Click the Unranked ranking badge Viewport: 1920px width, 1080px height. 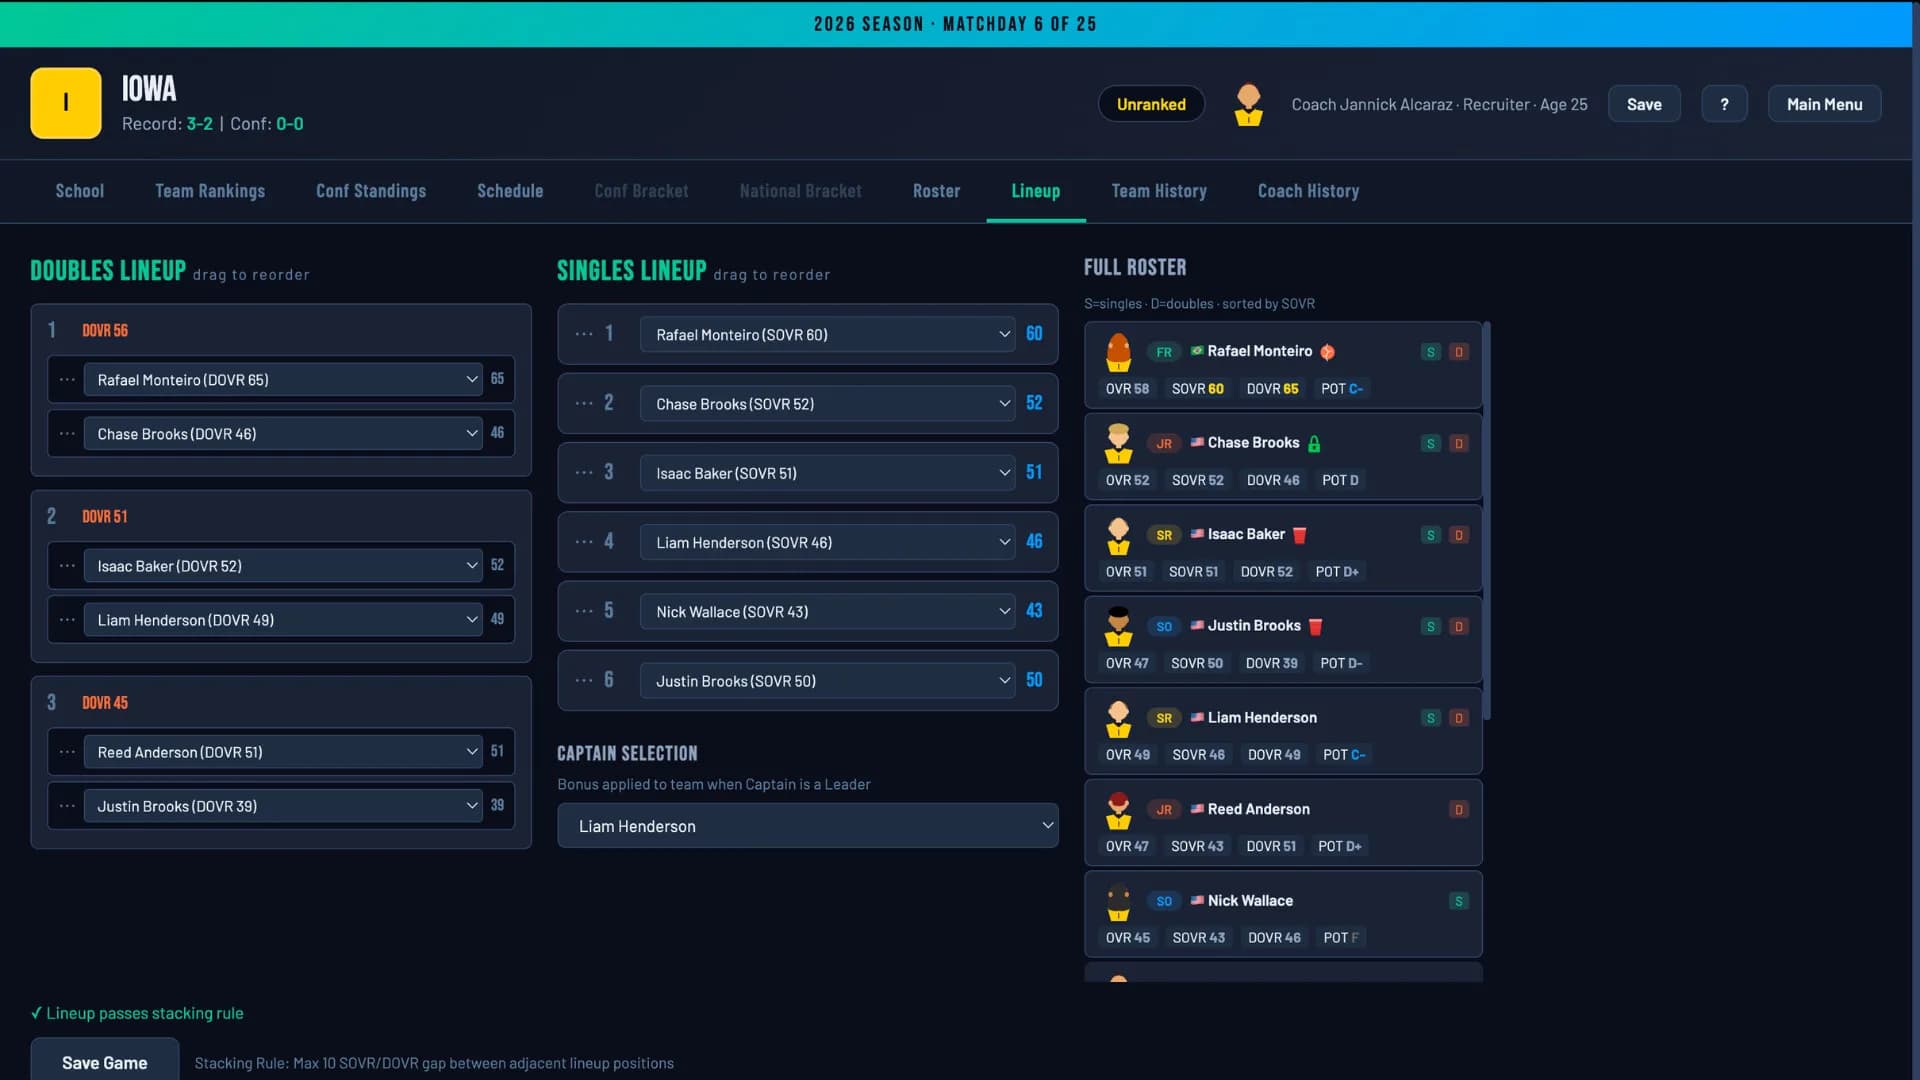point(1151,104)
